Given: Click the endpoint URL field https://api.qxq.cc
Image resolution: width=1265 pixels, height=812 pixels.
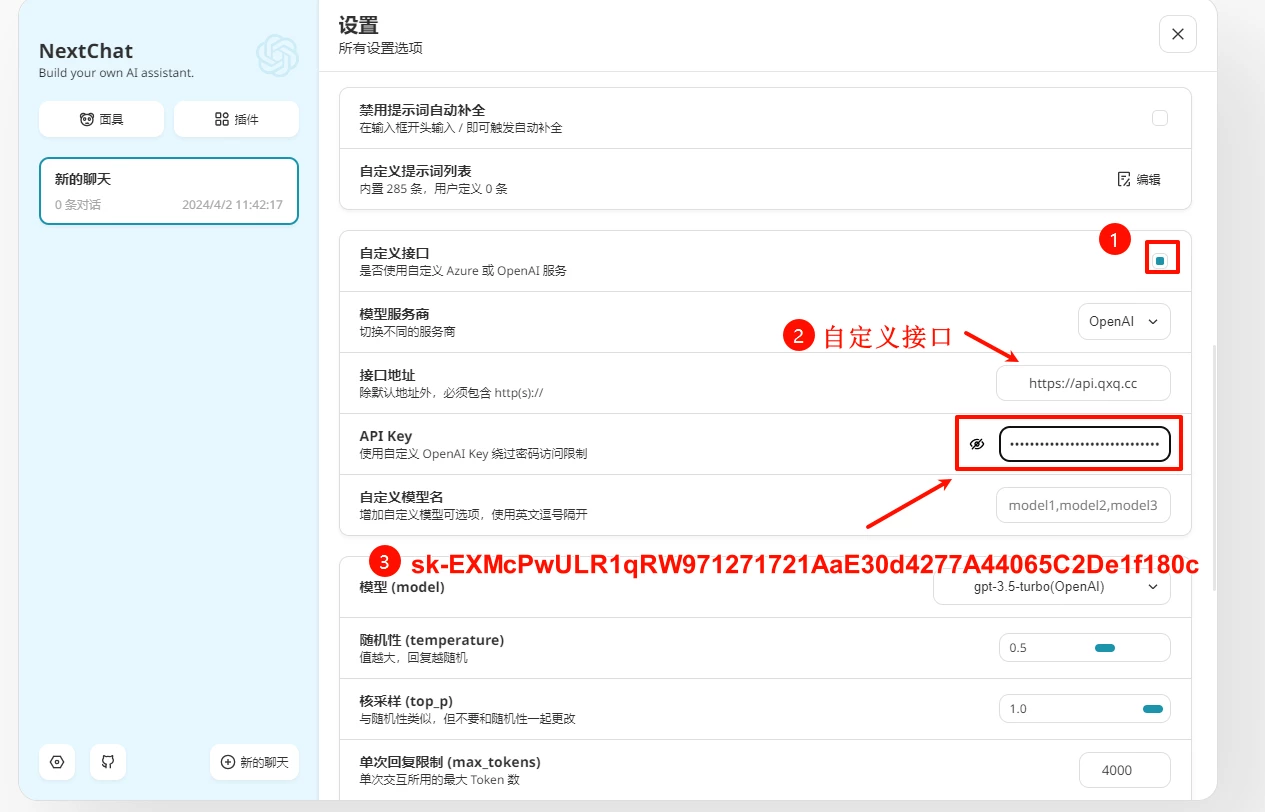Looking at the screenshot, I should (1082, 383).
